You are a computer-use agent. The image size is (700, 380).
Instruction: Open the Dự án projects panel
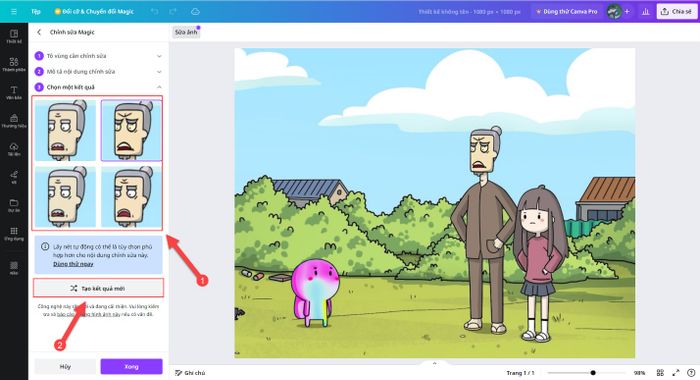[14, 205]
